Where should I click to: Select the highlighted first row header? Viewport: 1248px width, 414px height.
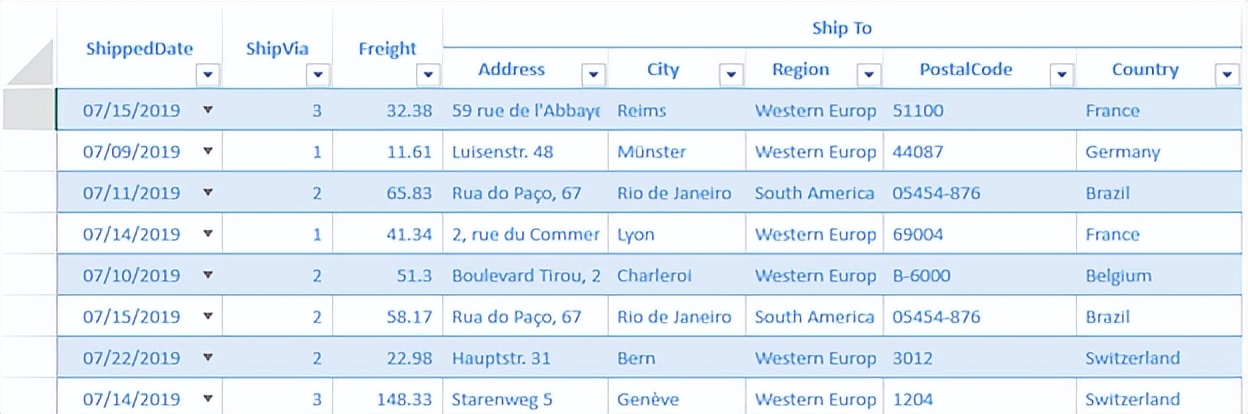pyautogui.click(x=29, y=110)
